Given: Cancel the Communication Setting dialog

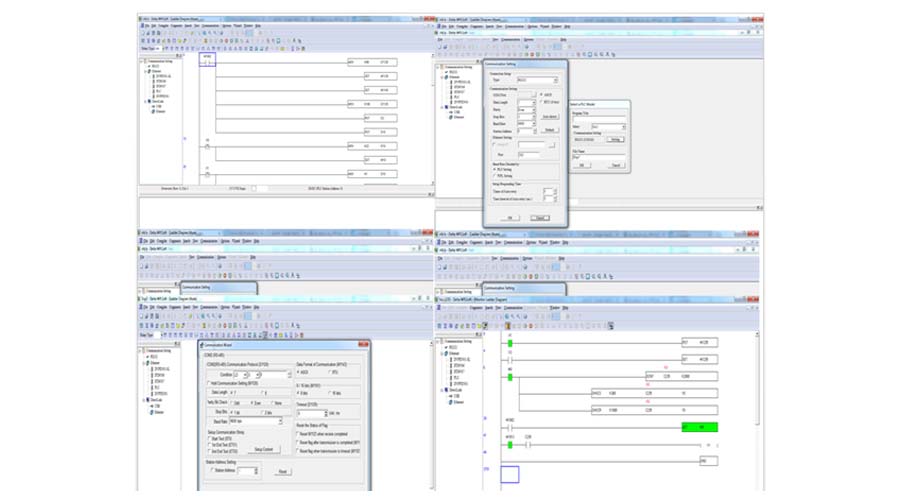Looking at the screenshot, I should (540, 218).
